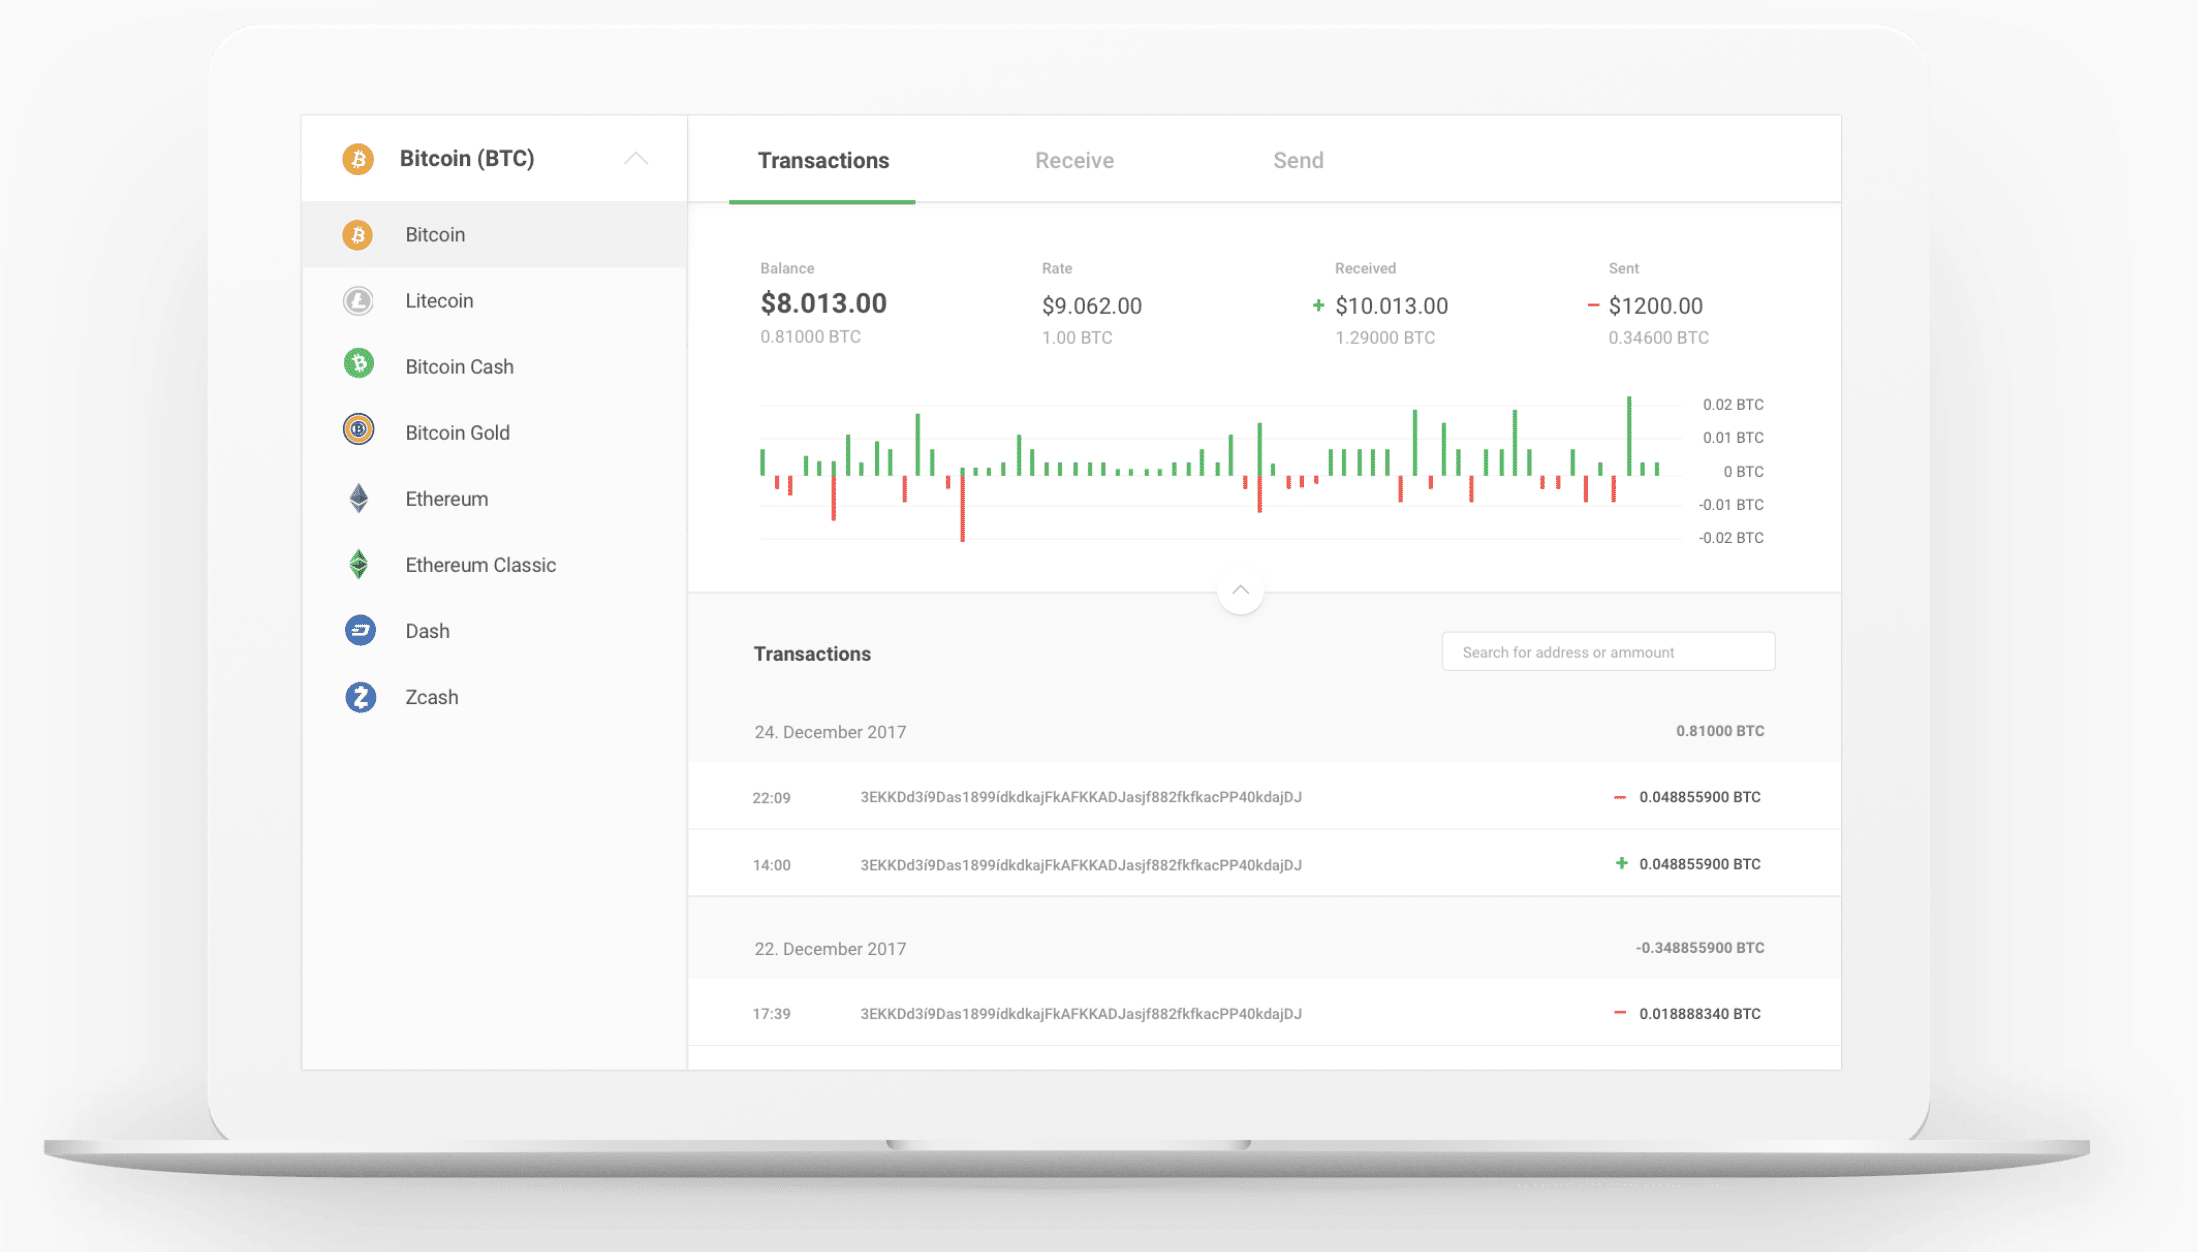The image size is (2198, 1252).
Task: Choose Ethereum in the currency list
Action: tap(494, 499)
